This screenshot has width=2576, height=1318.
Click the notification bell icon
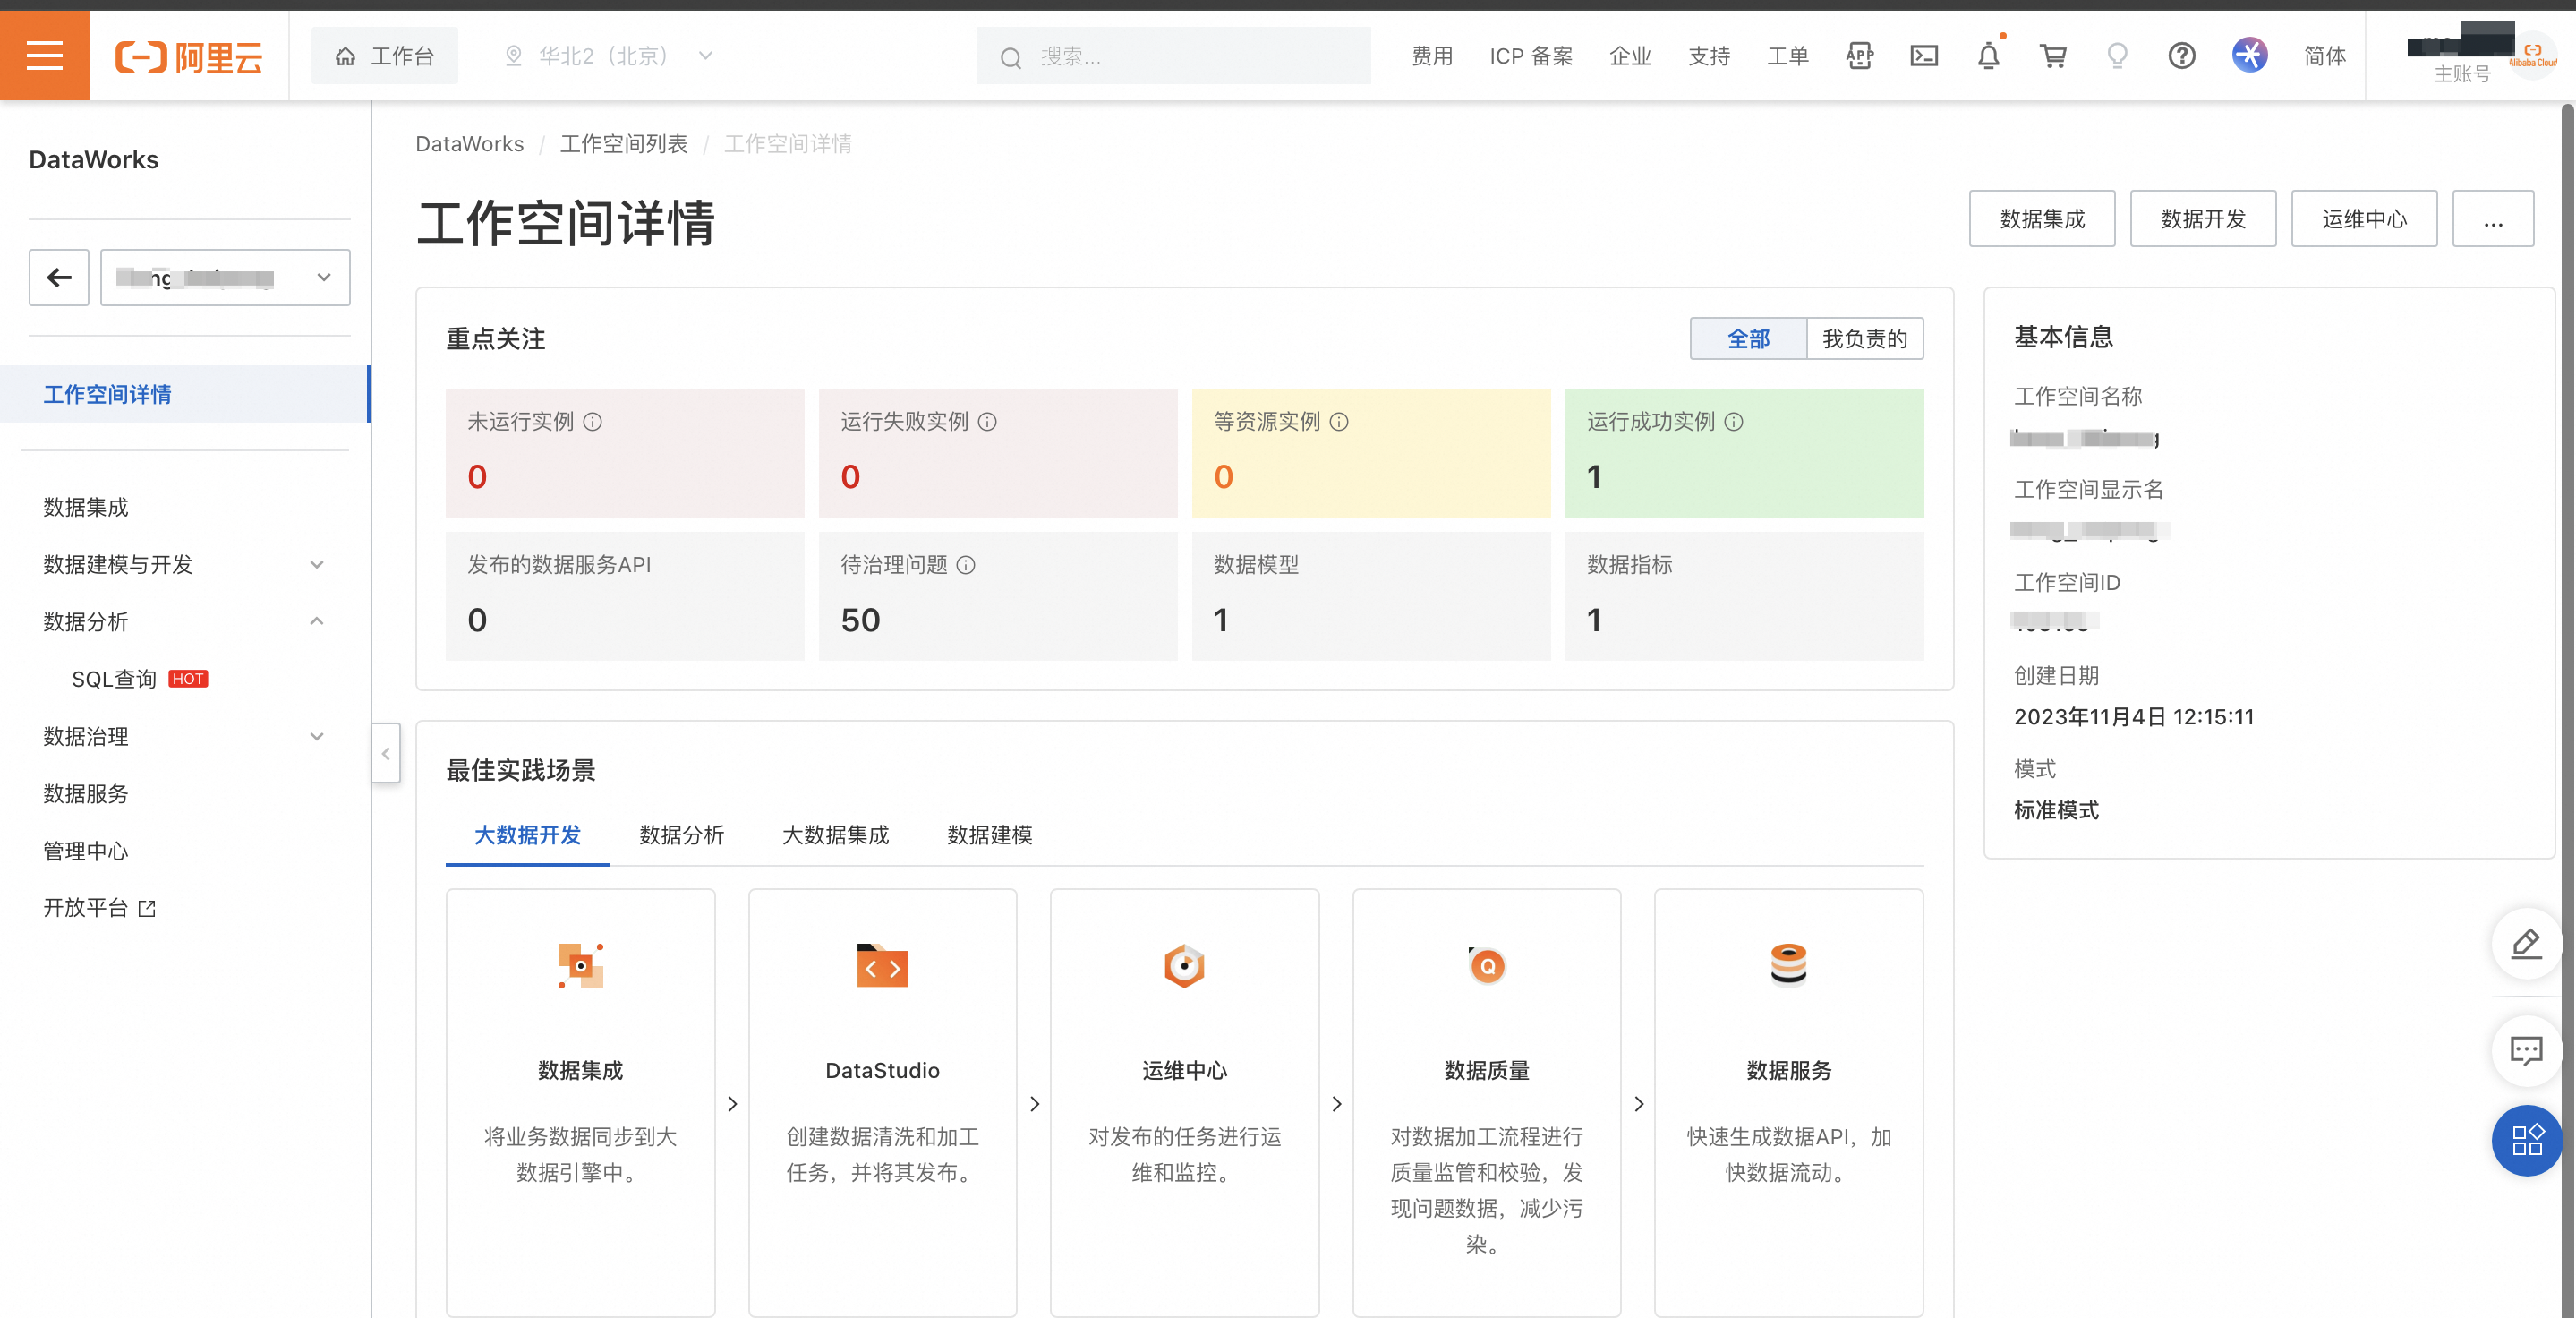tap(1988, 56)
